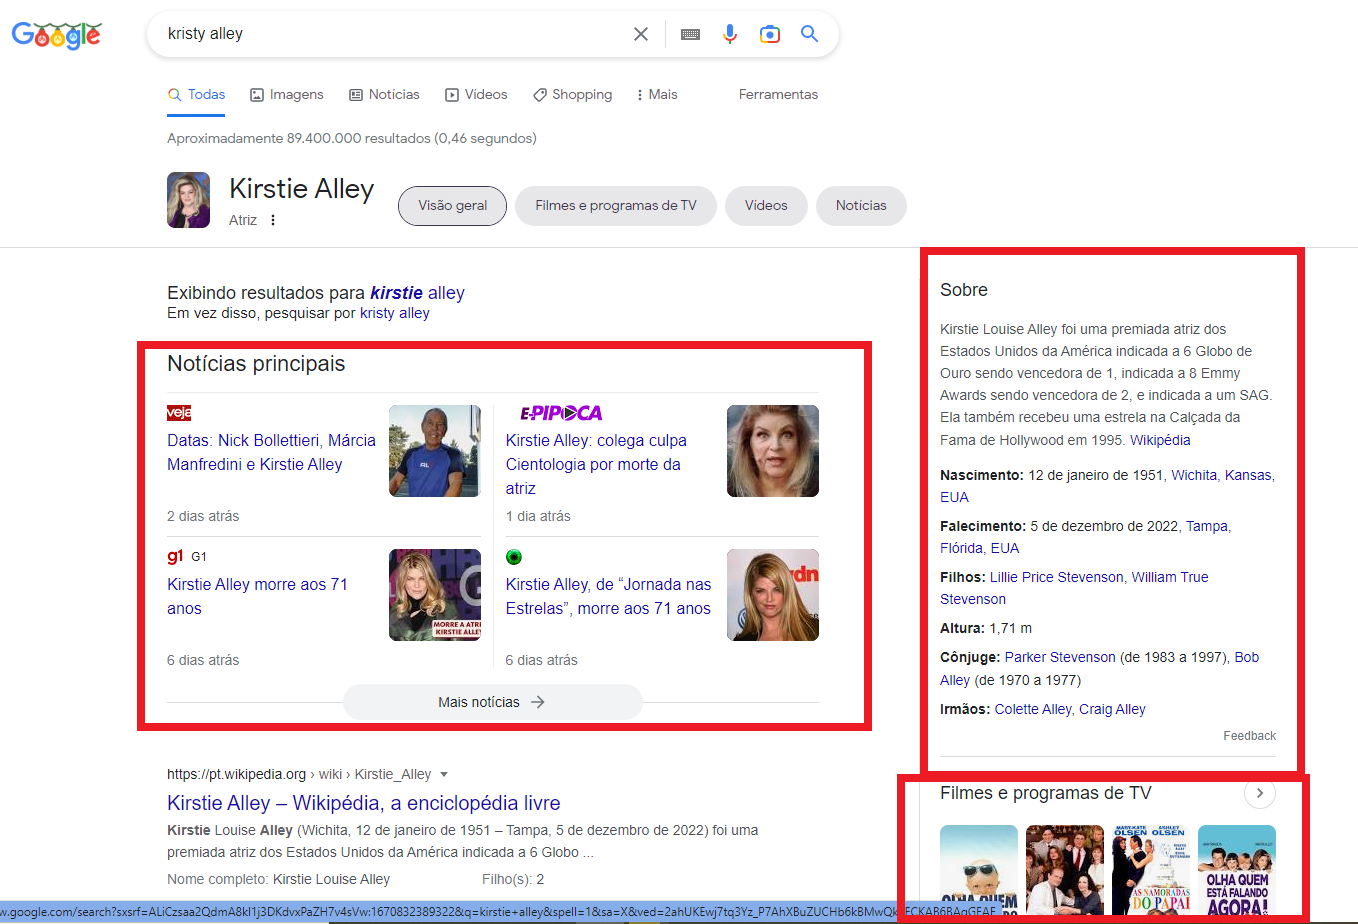
Task: Click Kirstie Alley profile thumbnail
Action: coord(188,200)
